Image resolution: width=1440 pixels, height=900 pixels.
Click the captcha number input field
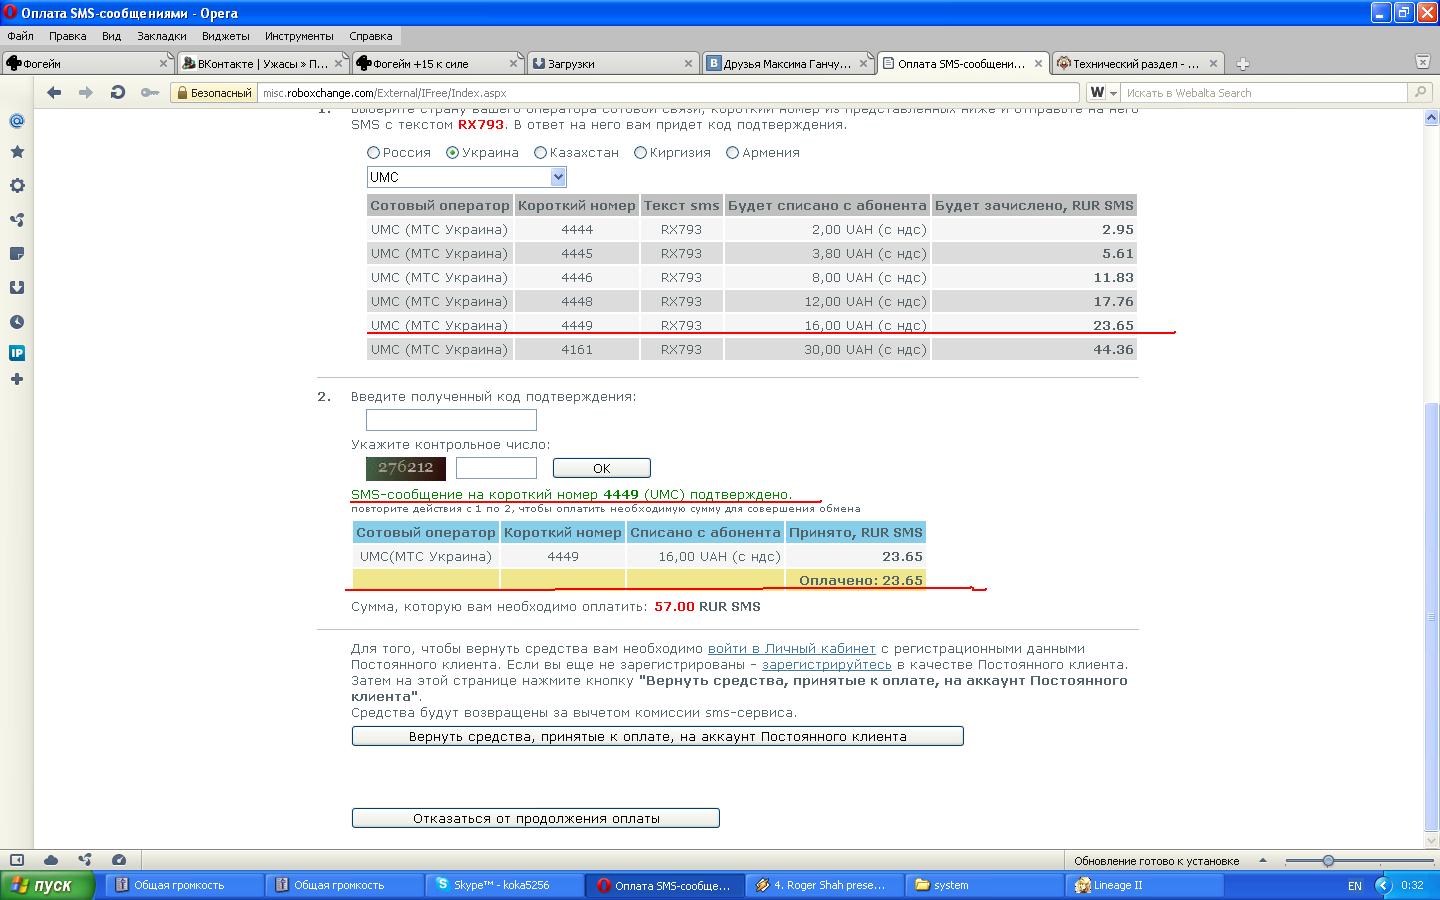point(496,468)
